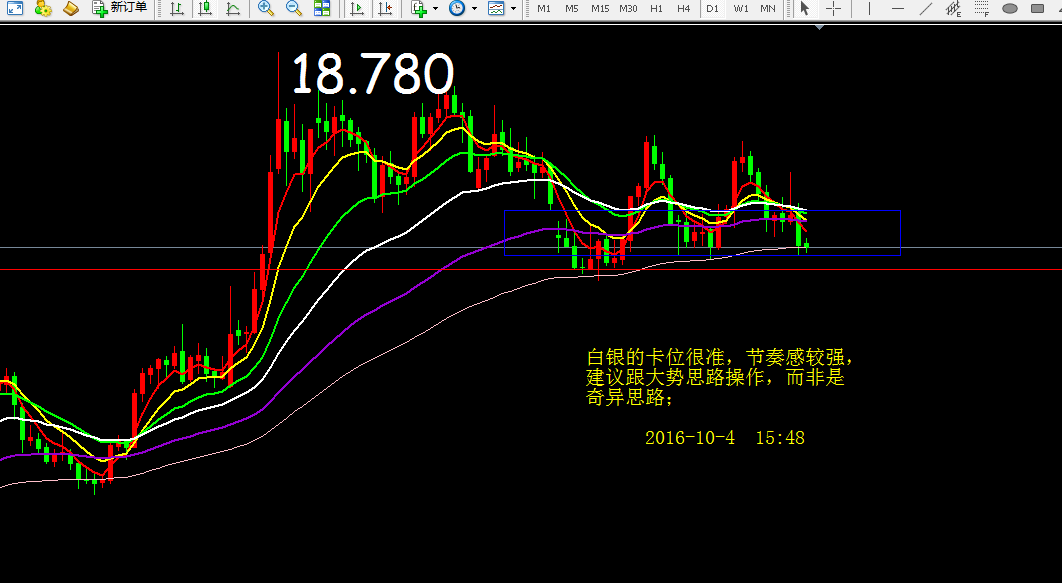Select the trendline drawing tool

pos(926,8)
